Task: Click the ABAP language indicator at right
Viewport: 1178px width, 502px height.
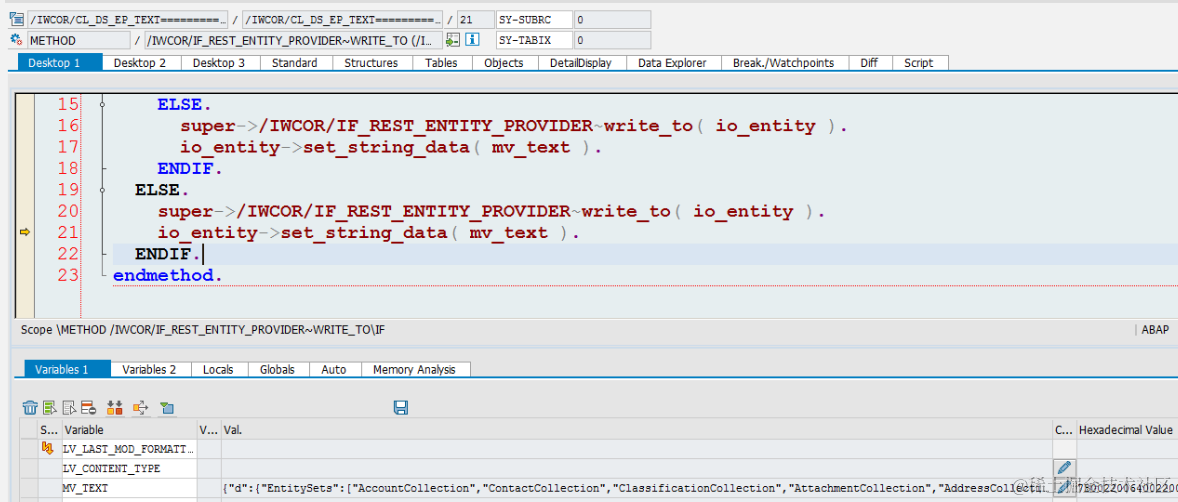Action: (1154, 329)
